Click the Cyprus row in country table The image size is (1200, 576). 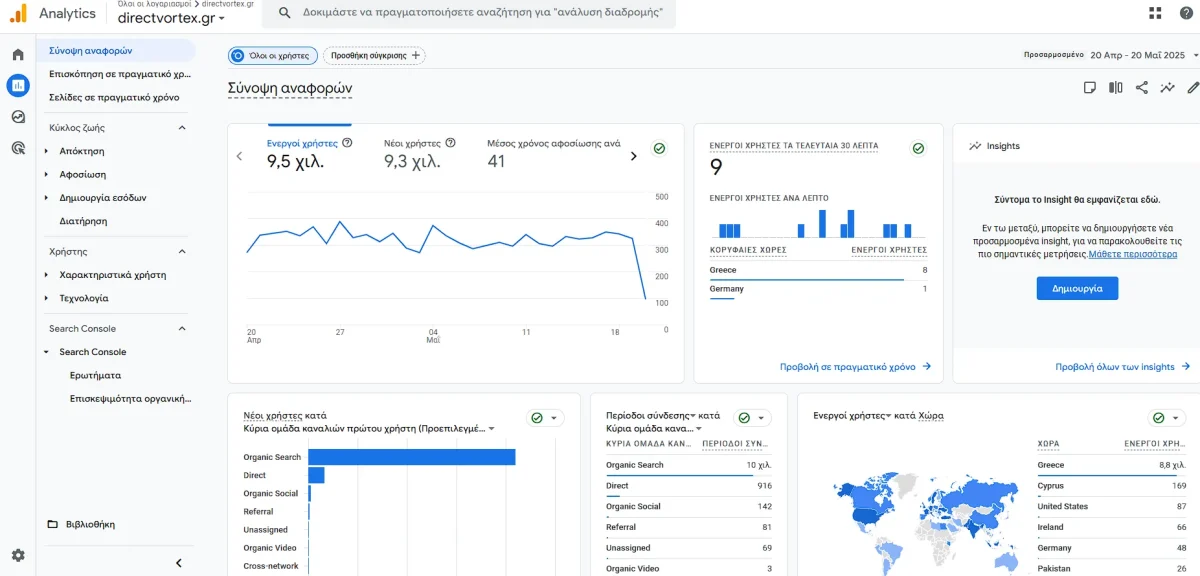click(1111, 486)
